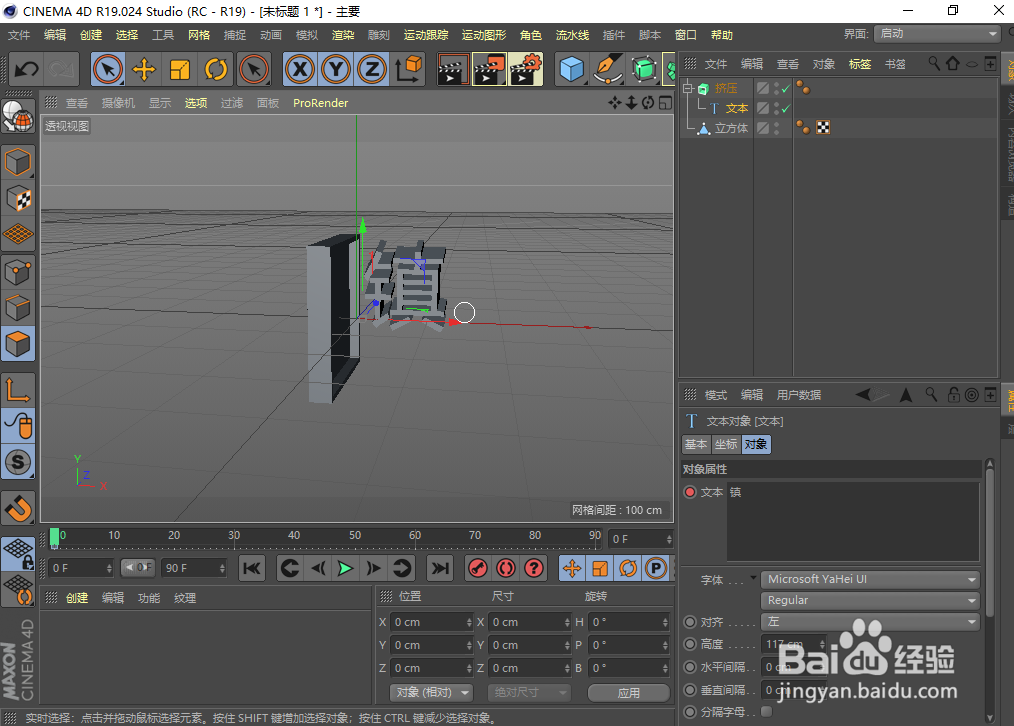Click the Undo arrow icon
The width and height of the screenshot is (1014, 726).
(x=26, y=69)
